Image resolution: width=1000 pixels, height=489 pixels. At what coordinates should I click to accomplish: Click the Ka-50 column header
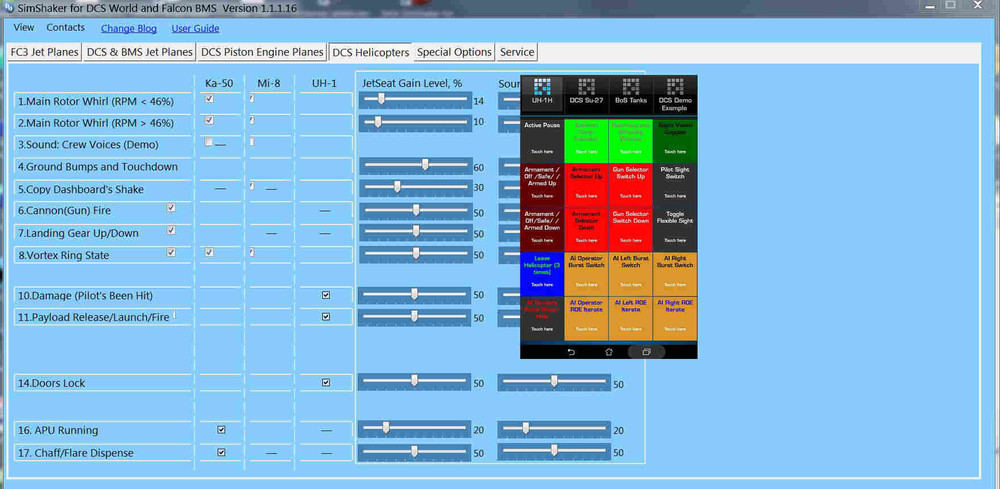[x=220, y=83]
